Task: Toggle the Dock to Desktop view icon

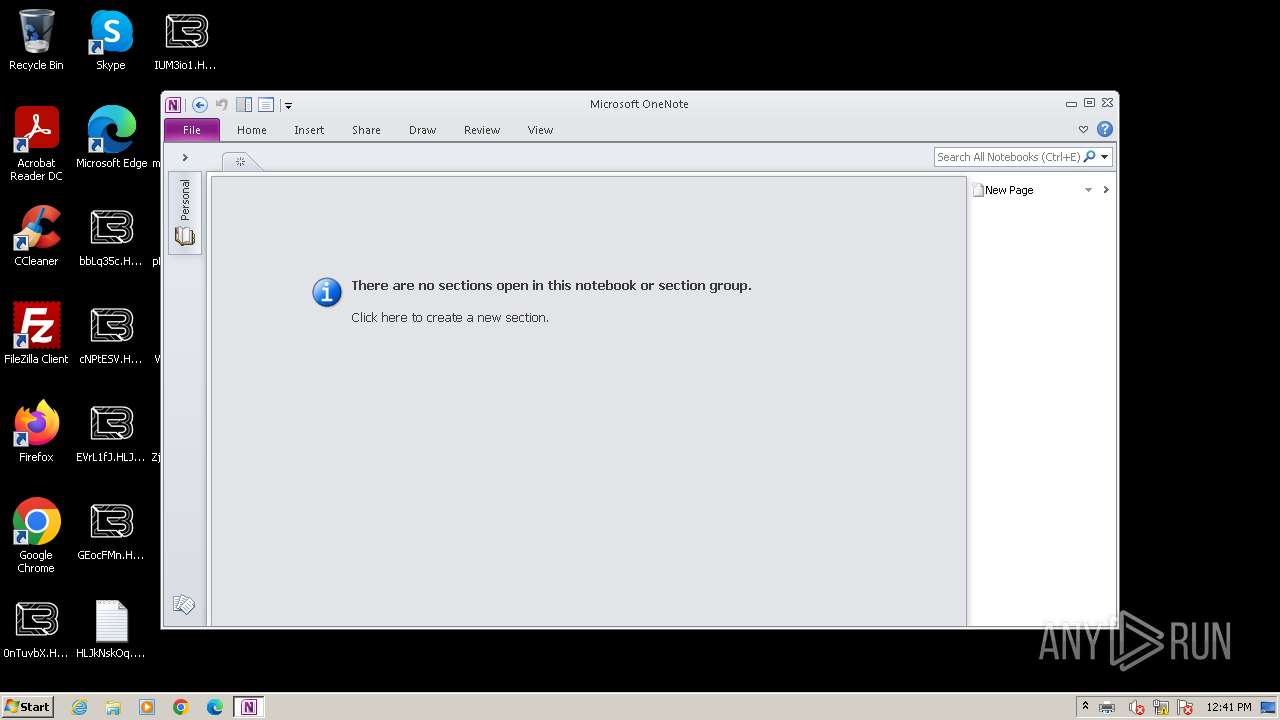Action: 244,105
